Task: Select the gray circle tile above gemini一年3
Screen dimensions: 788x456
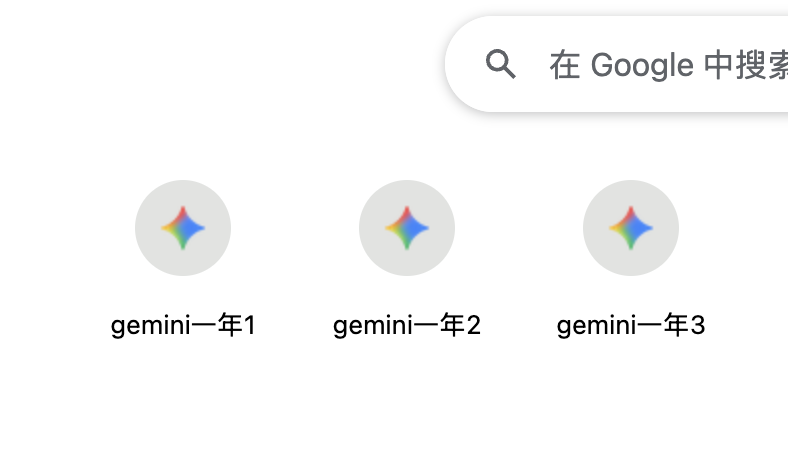Action: (x=631, y=228)
